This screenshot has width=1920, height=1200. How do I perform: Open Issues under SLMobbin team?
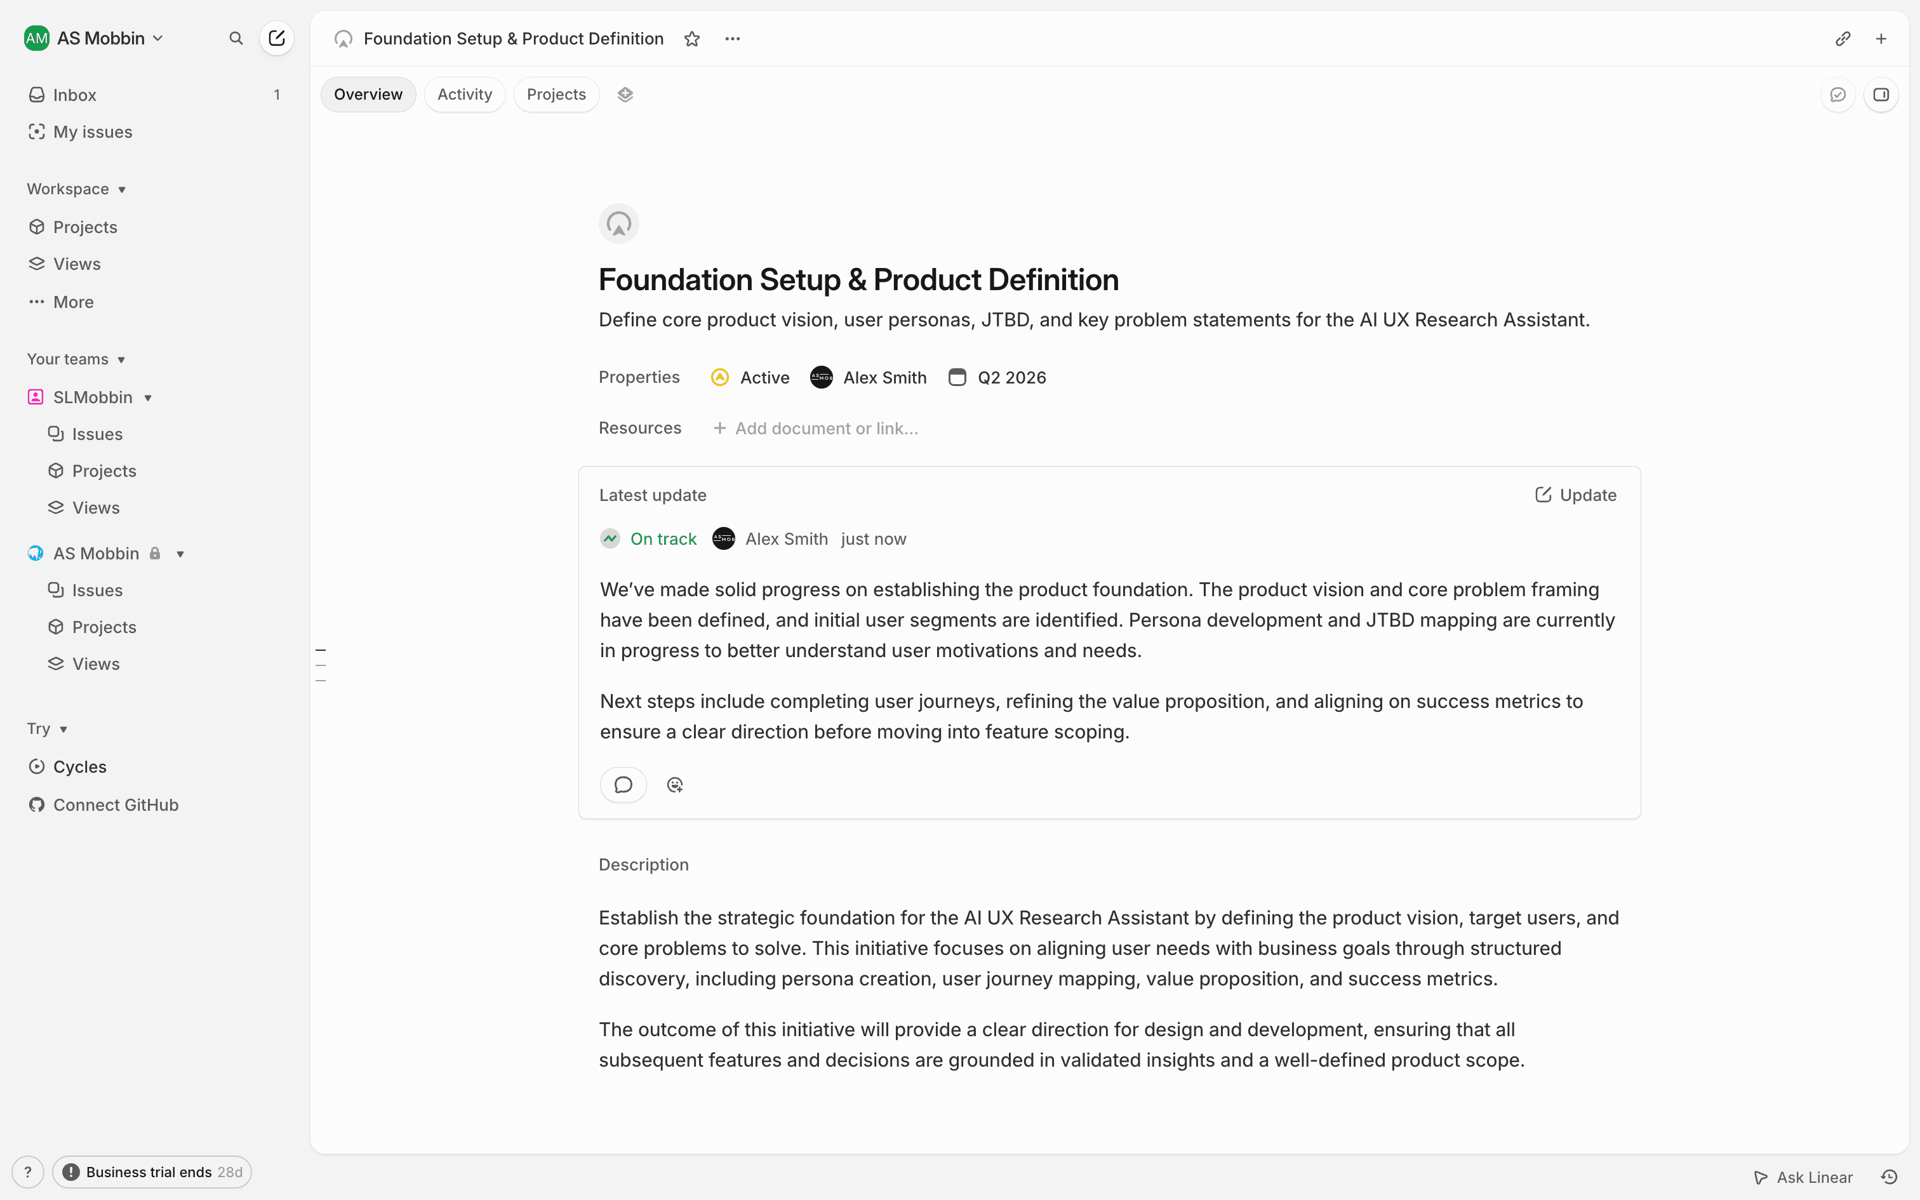(x=86, y=434)
